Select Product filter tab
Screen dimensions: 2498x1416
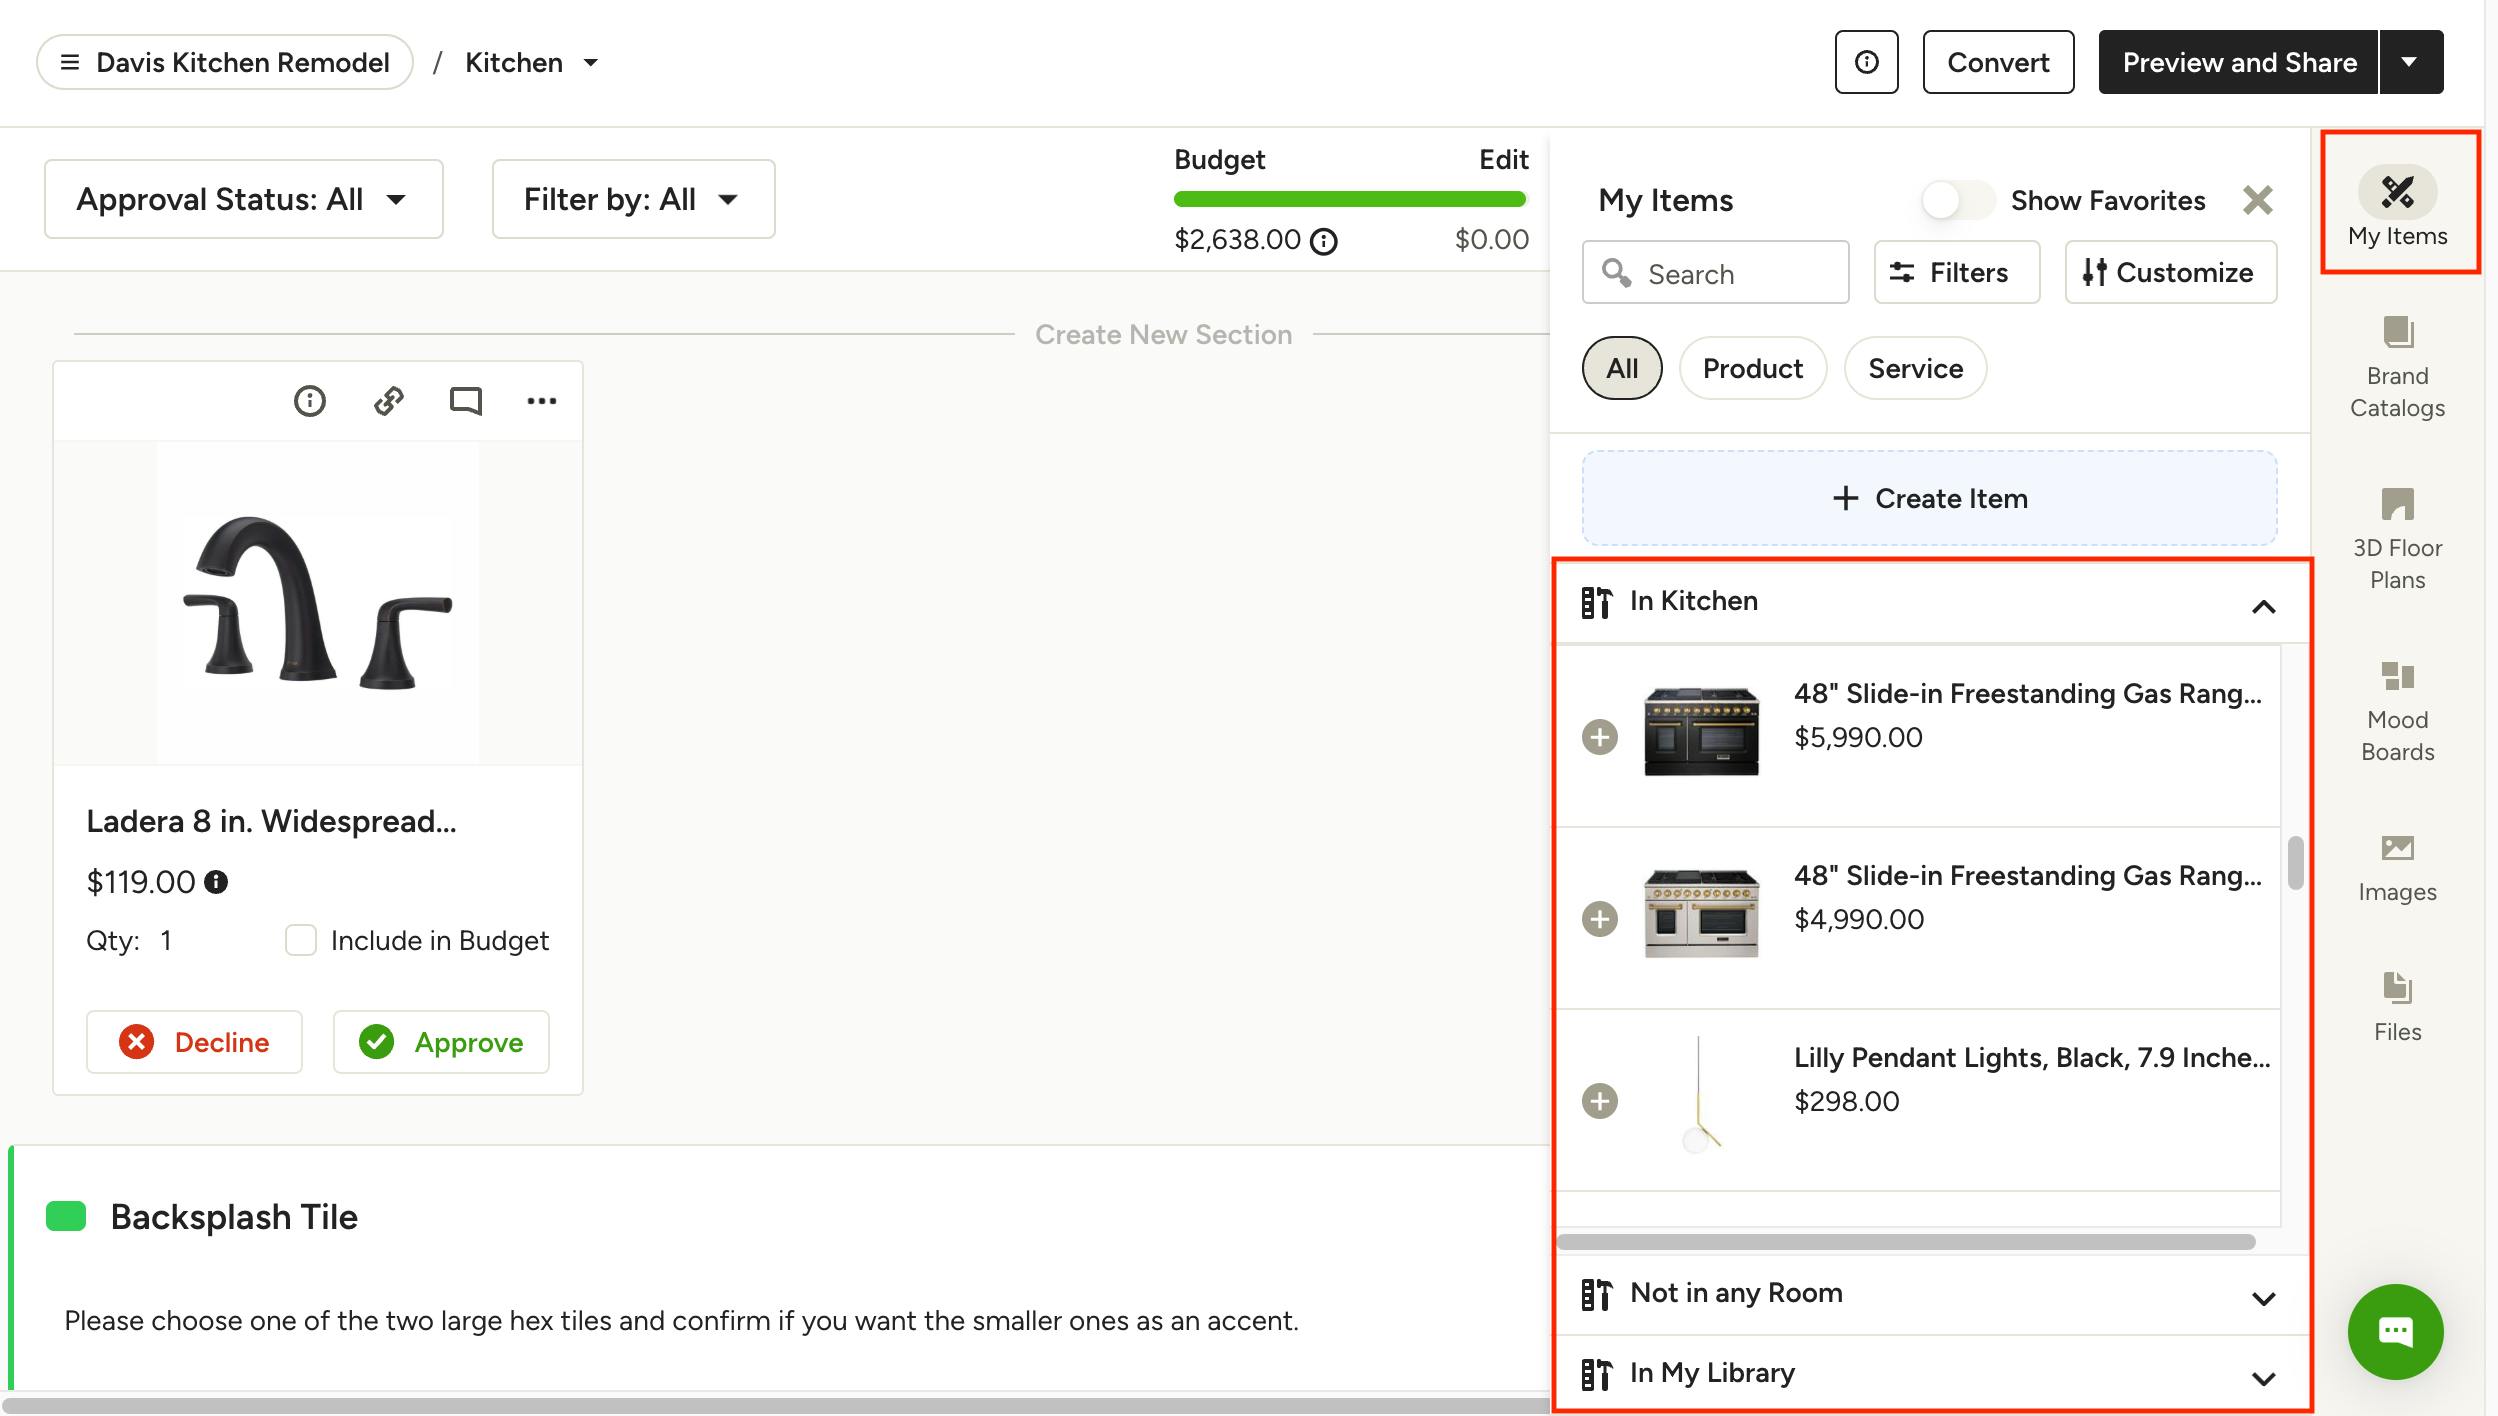click(x=1752, y=368)
